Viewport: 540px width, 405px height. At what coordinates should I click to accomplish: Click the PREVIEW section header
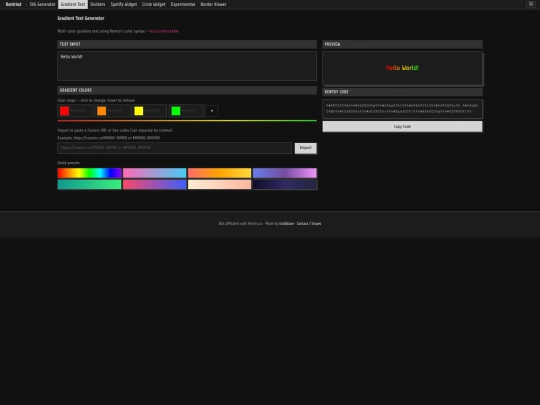[x=402, y=44]
